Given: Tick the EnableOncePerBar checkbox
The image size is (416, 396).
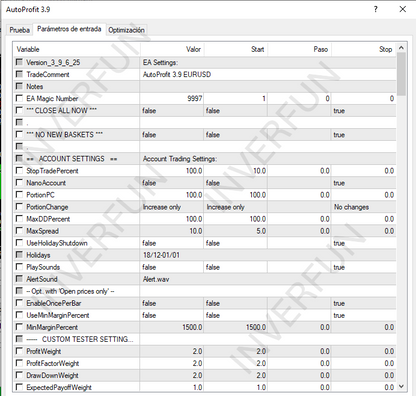Looking at the screenshot, I should tap(19, 303).
